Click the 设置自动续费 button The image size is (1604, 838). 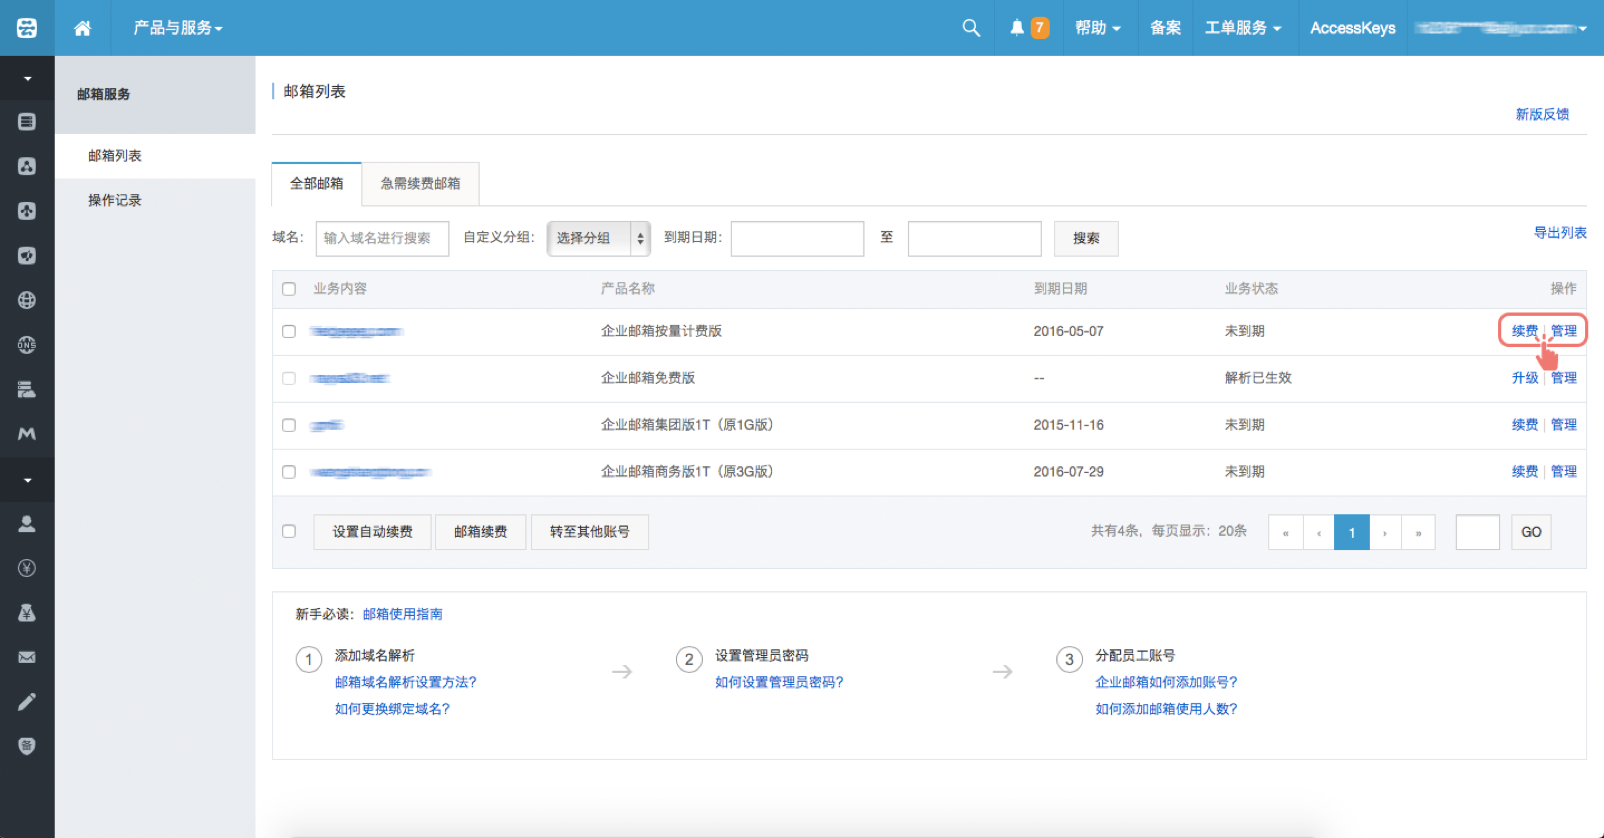point(372,532)
